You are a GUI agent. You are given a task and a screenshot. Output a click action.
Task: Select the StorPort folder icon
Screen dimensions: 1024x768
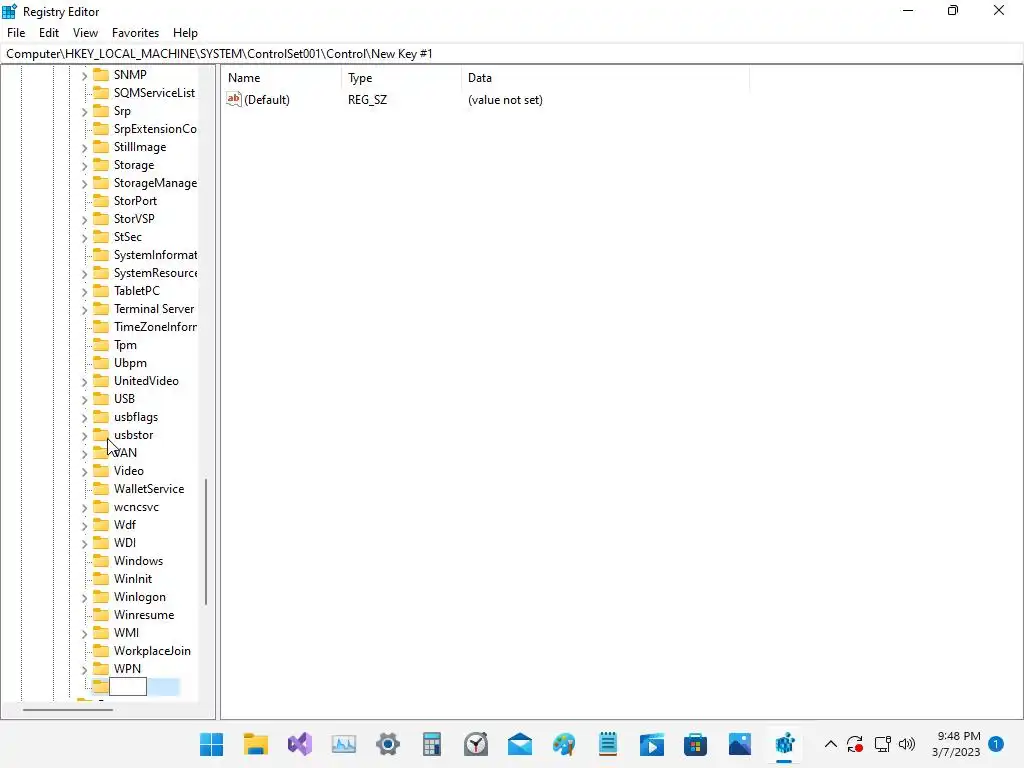pos(101,200)
